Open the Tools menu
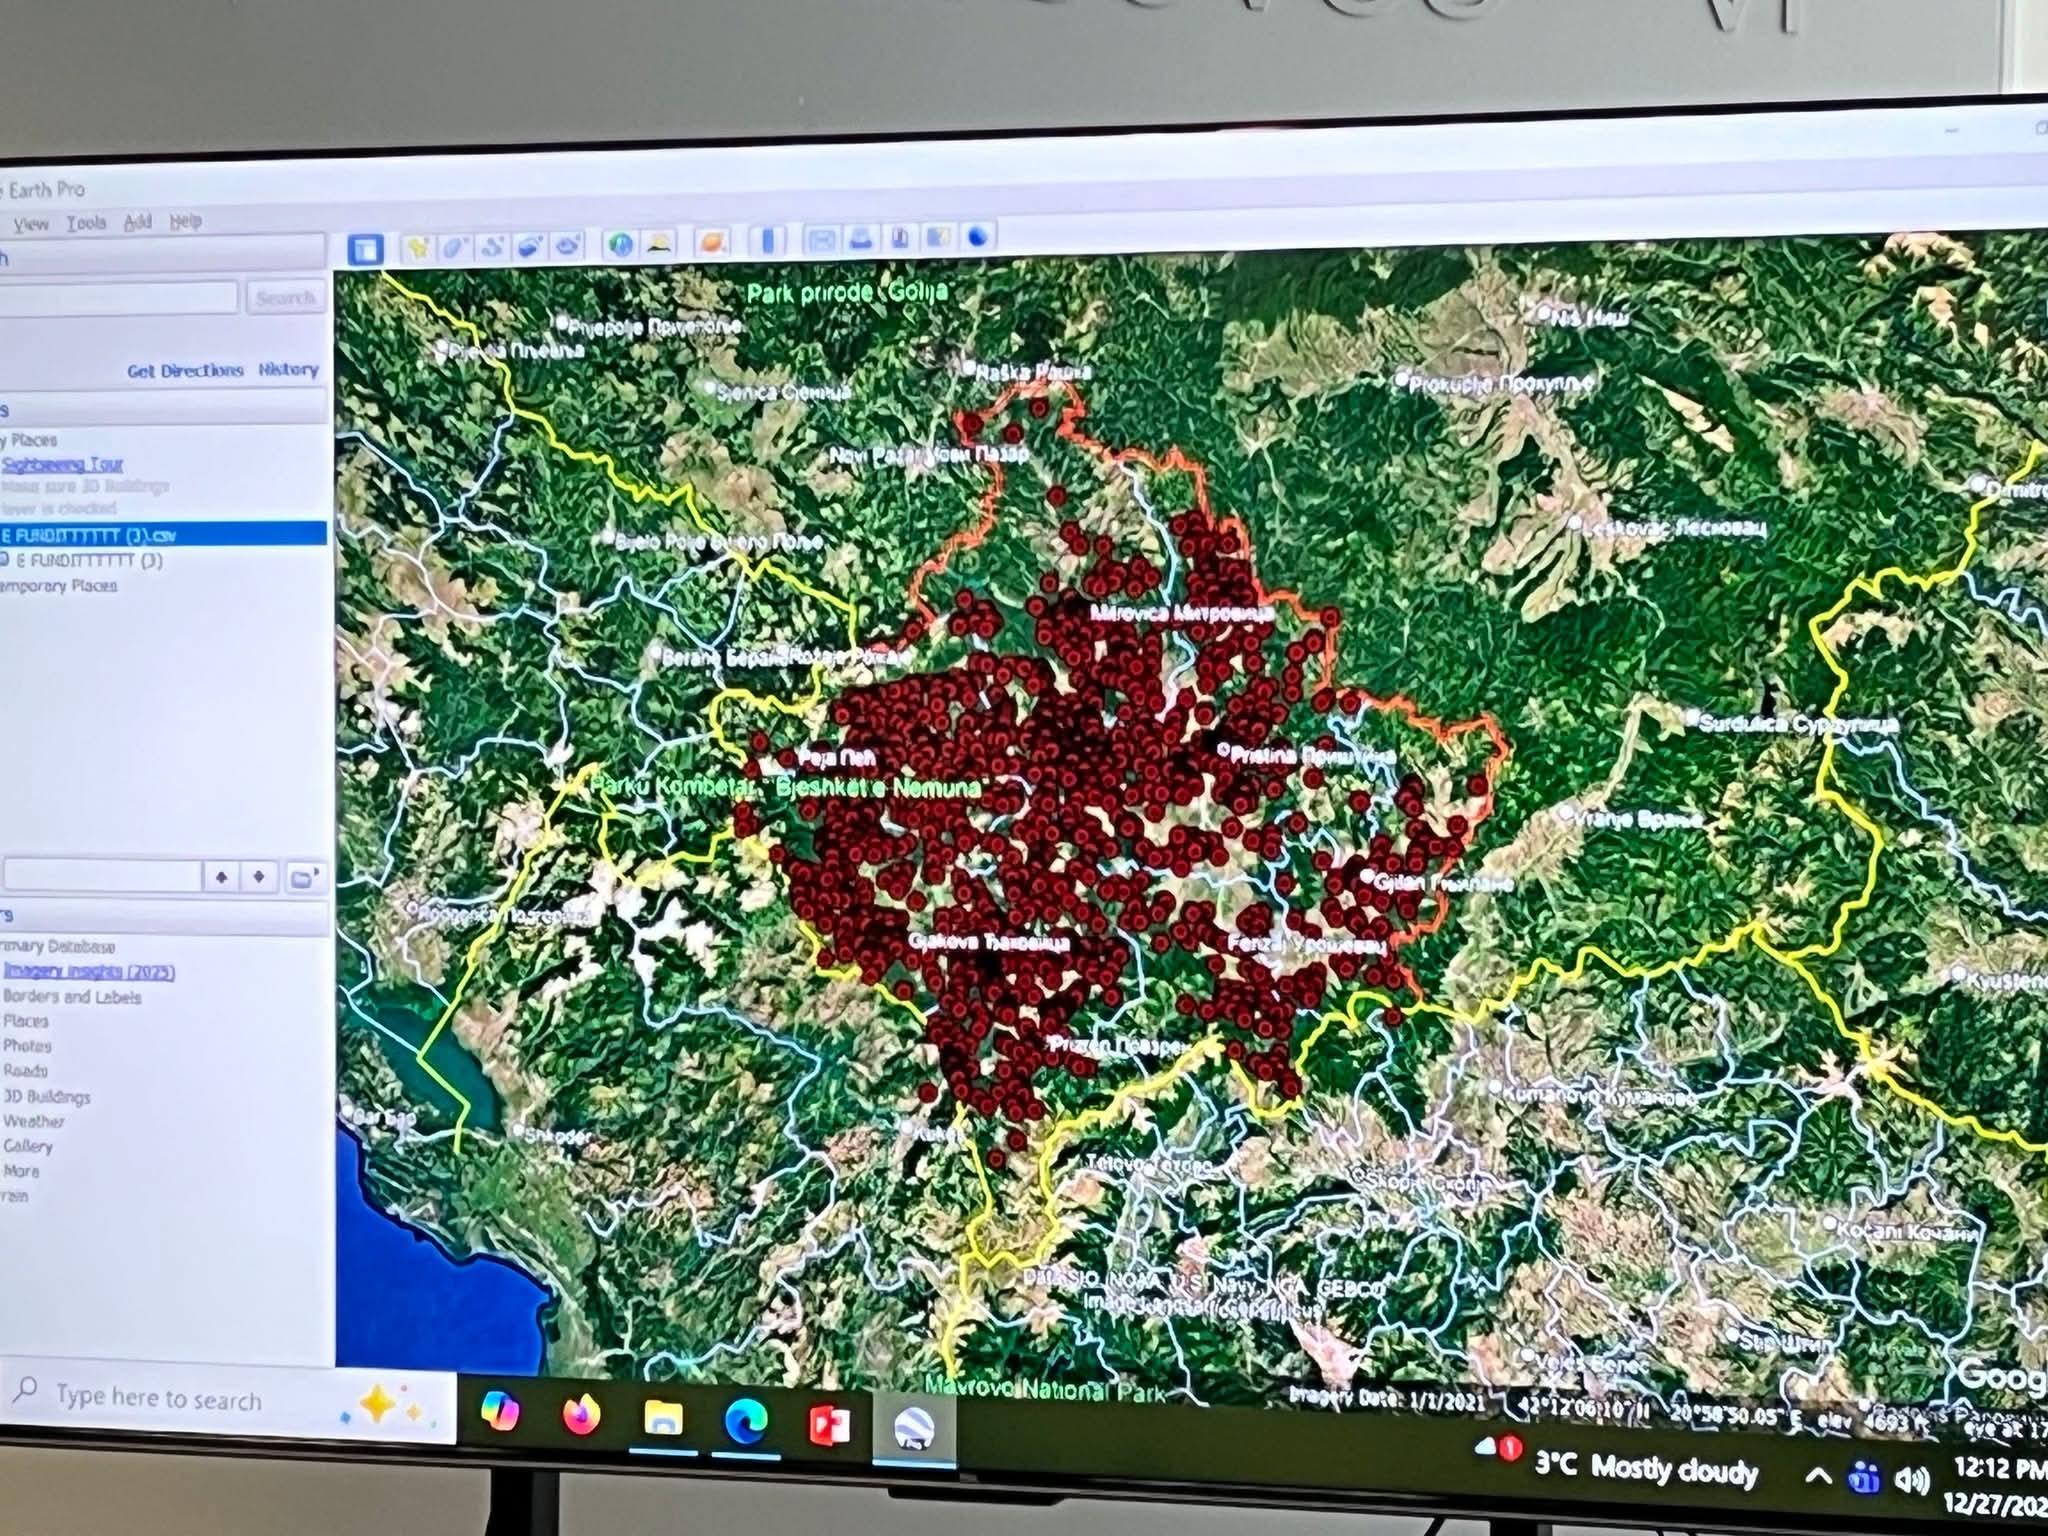 coord(86,223)
